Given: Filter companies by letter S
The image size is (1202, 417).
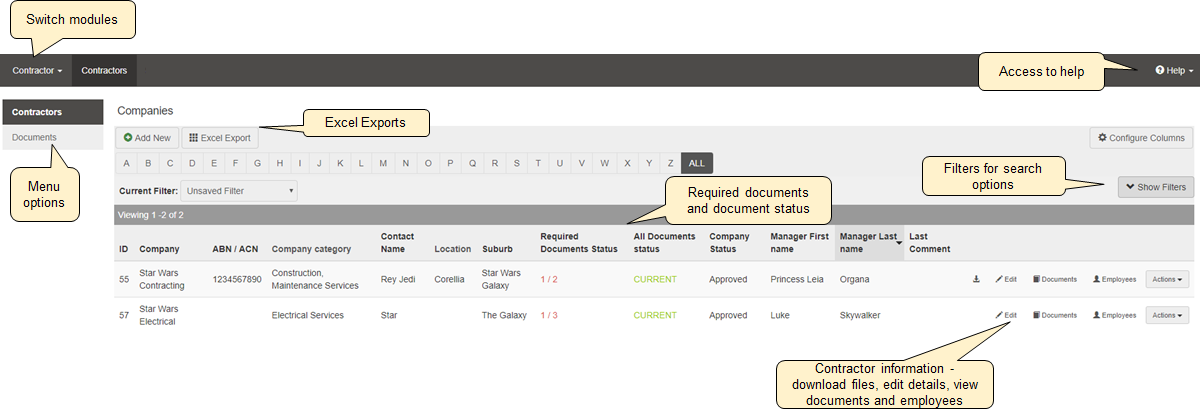Looking at the screenshot, I should [x=516, y=163].
